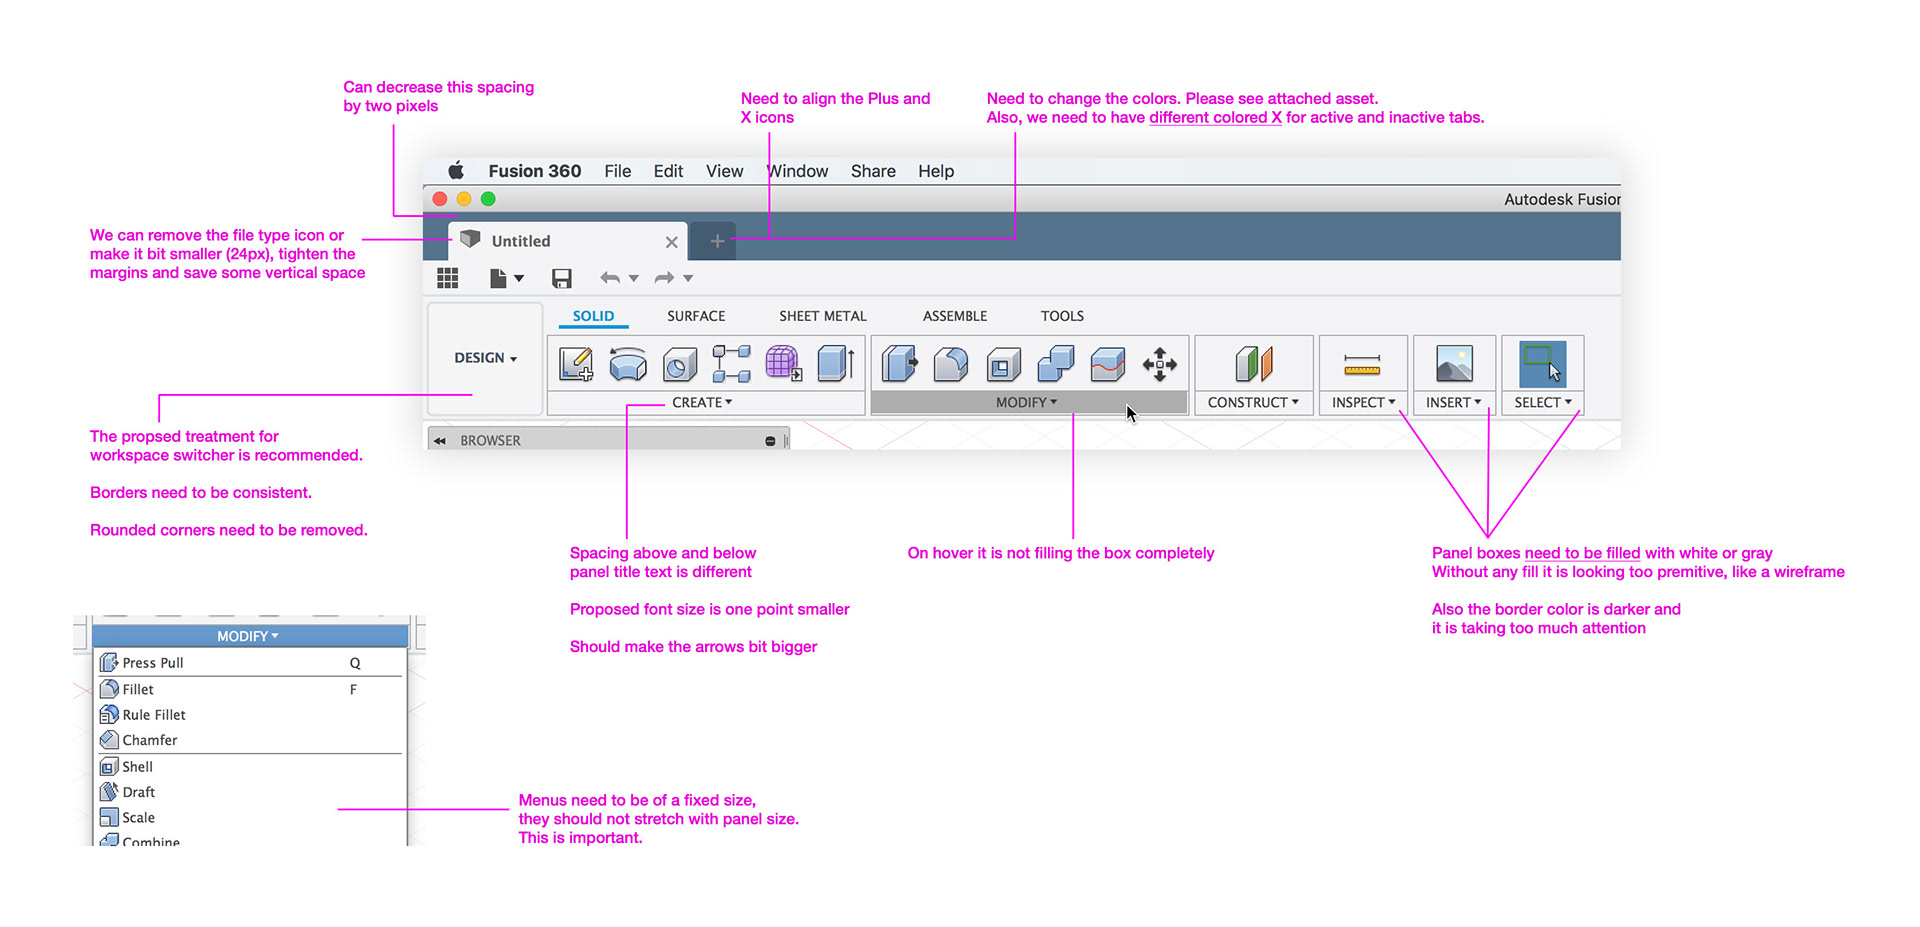Click the Inspect measure ruler icon
This screenshot has width=1920, height=927.
[1362, 366]
